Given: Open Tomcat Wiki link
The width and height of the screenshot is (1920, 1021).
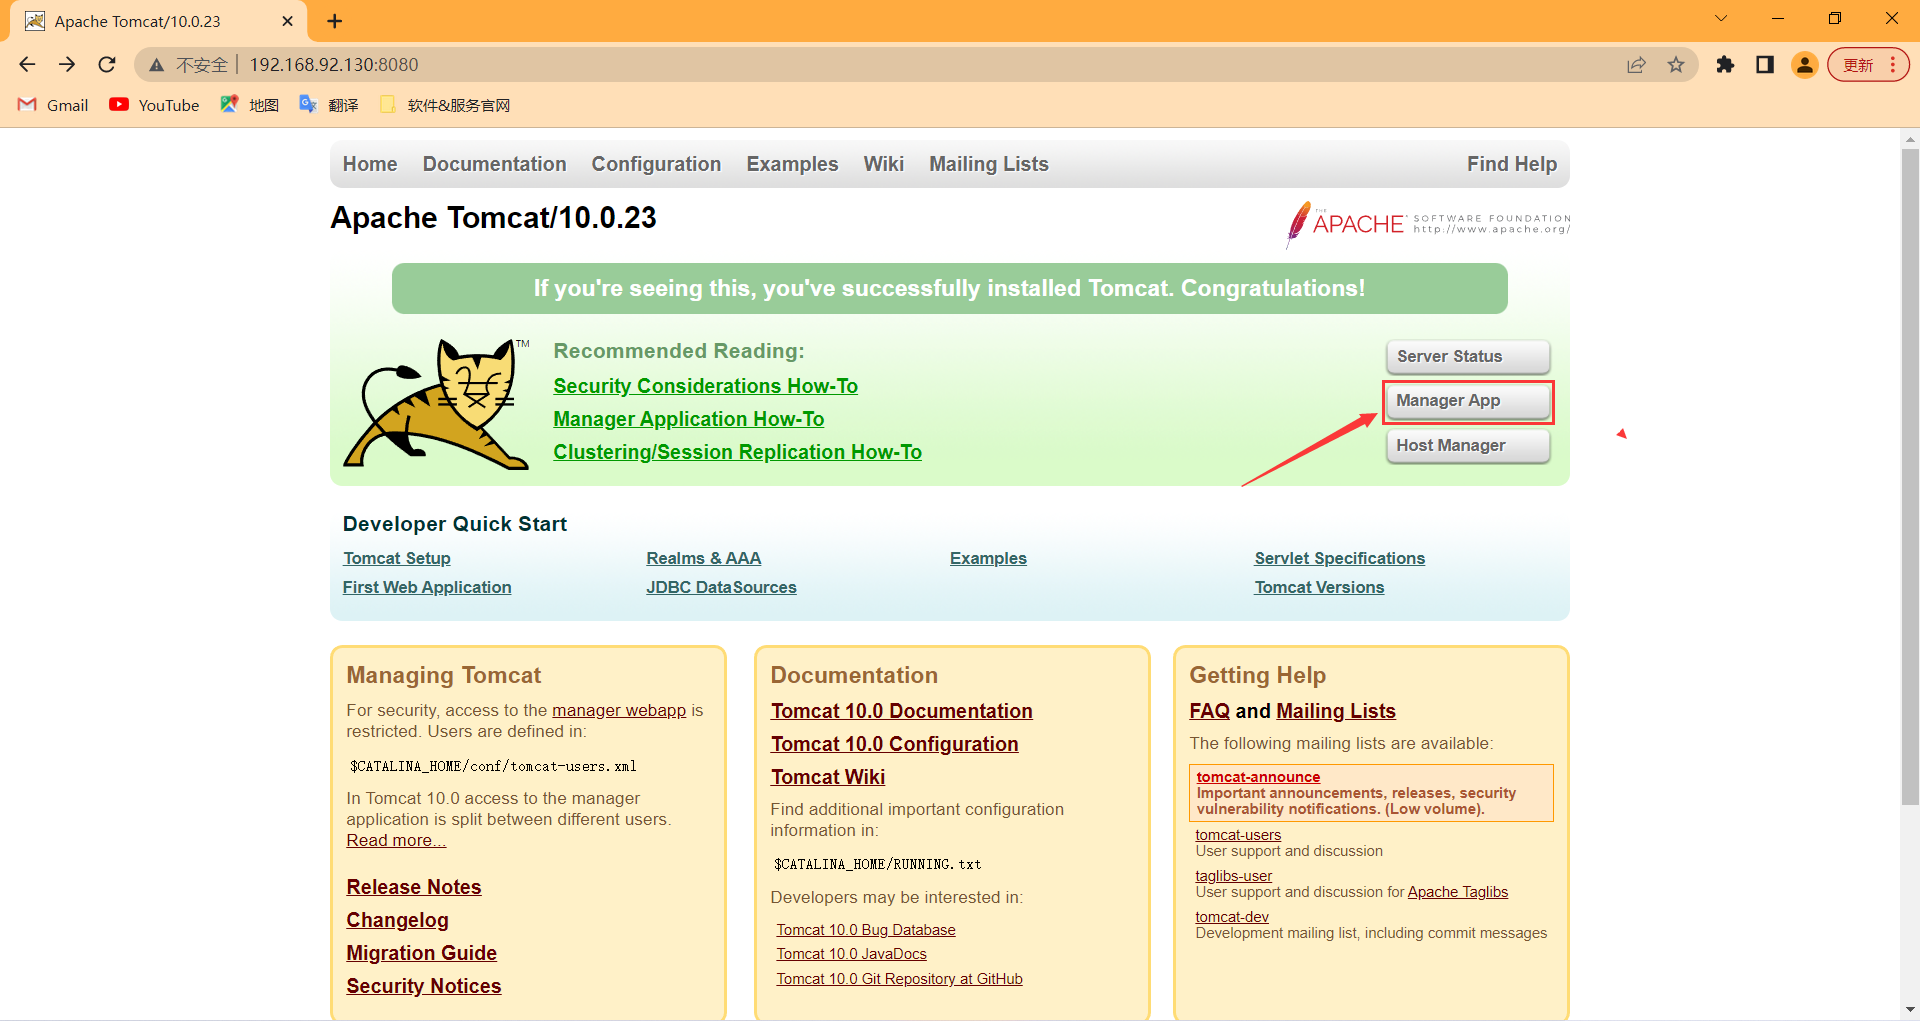Looking at the screenshot, I should [x=828, y=777].
